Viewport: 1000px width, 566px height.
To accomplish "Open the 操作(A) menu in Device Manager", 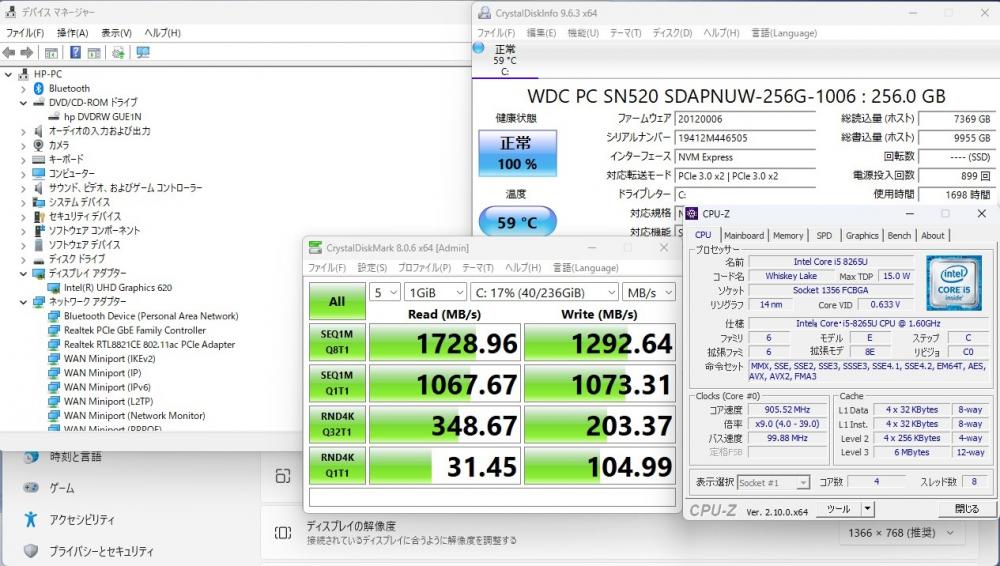I will [72, 33].
